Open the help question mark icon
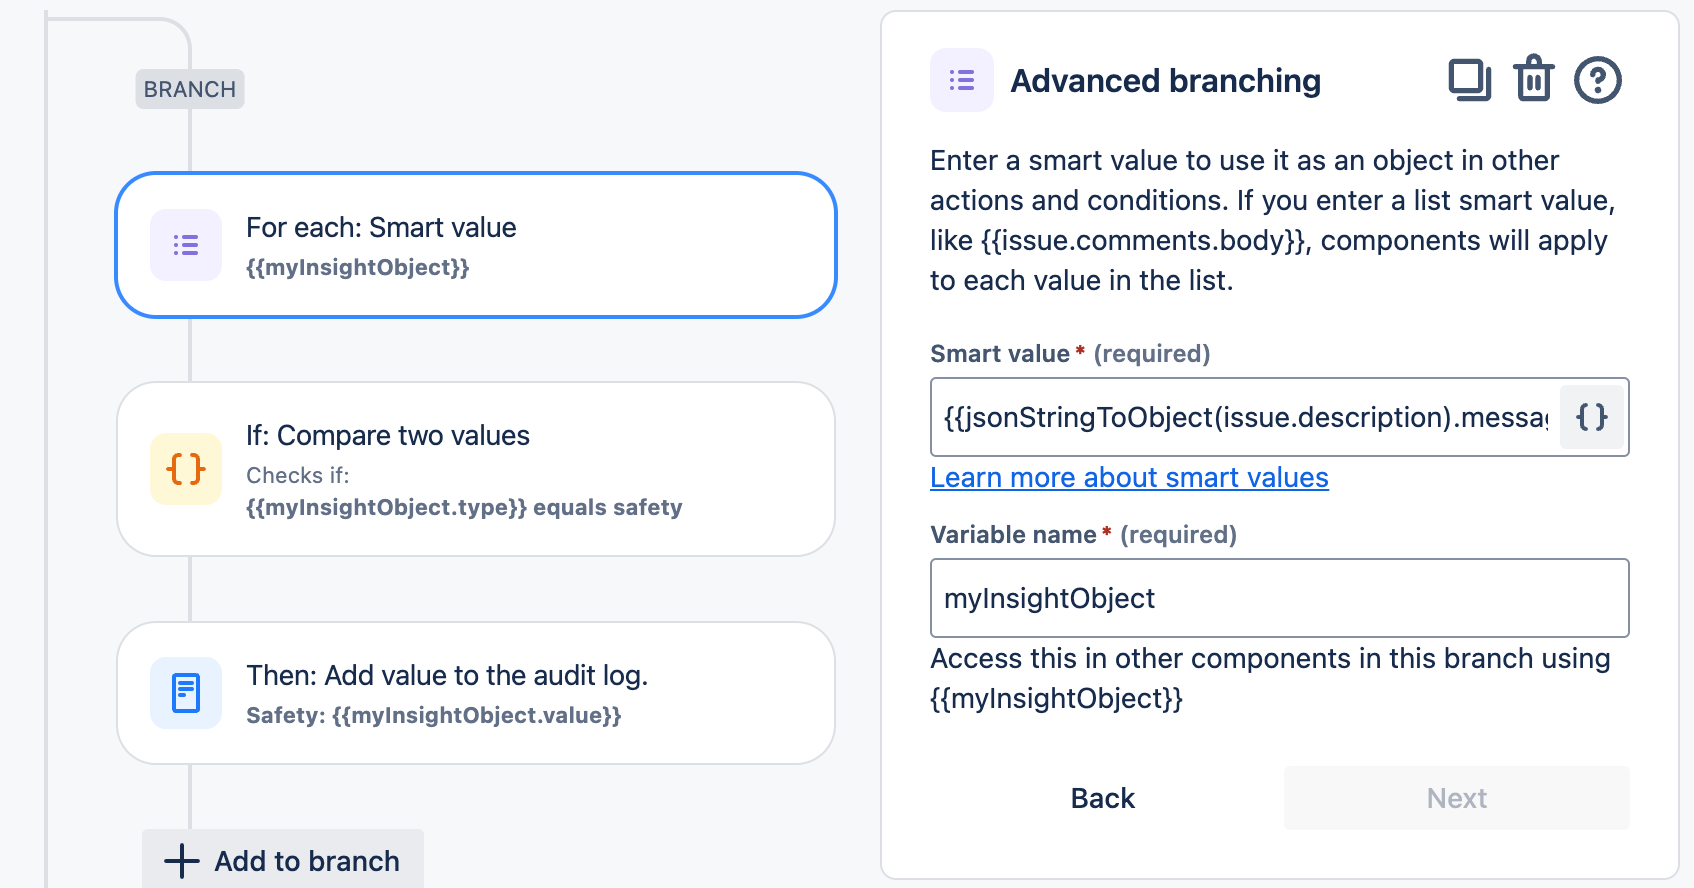The width and height of the screenshot is (1694, 888). pyautogui.click(x=1597, y=80)
